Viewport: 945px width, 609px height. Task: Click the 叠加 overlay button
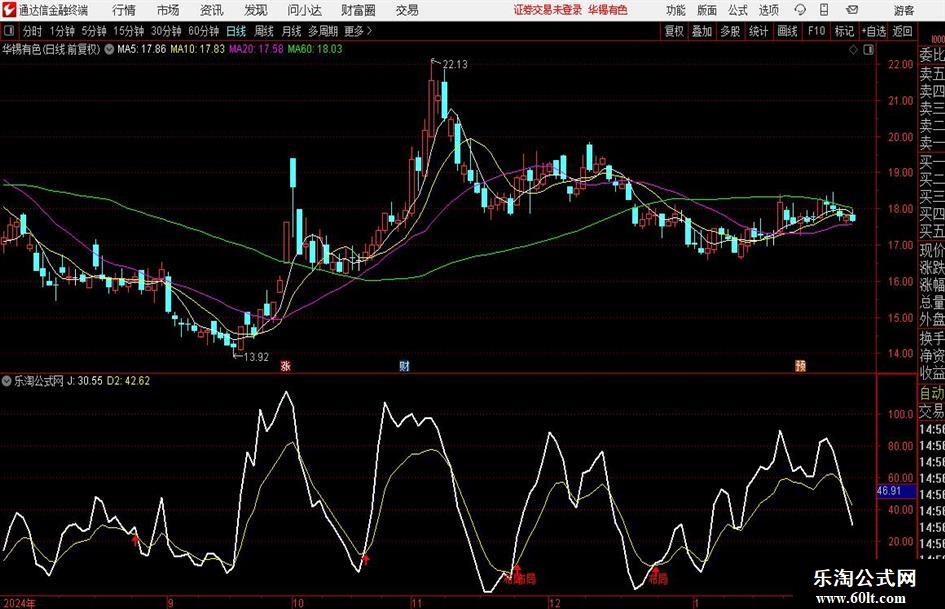(x=702, y=31)
